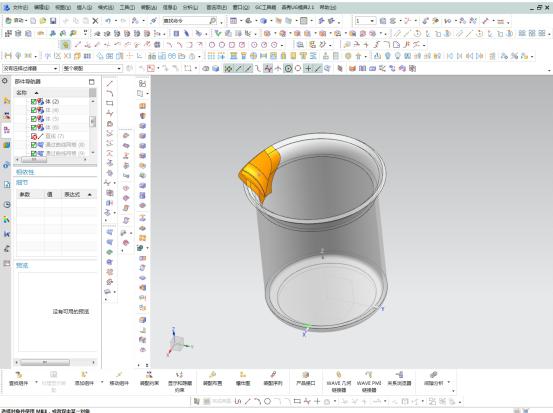Select the Line tool in sketch toolbar

110,83
